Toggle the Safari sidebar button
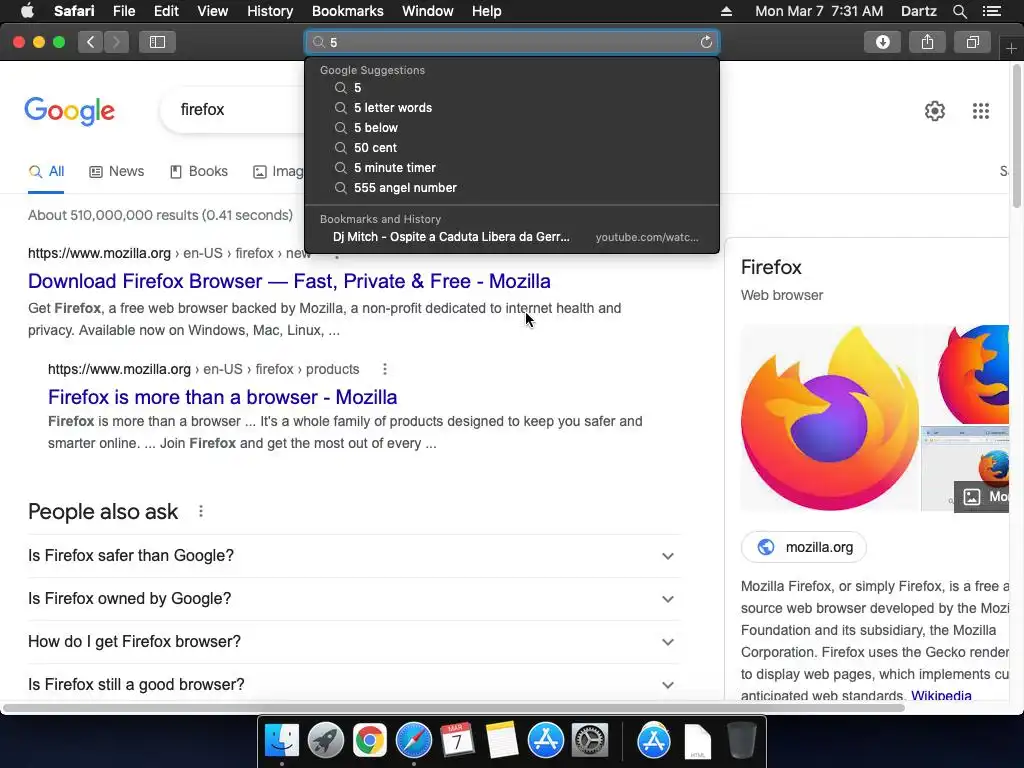The height and width of the screenshot is (768, 1024). pyautogui.click(x=157, y=42)
